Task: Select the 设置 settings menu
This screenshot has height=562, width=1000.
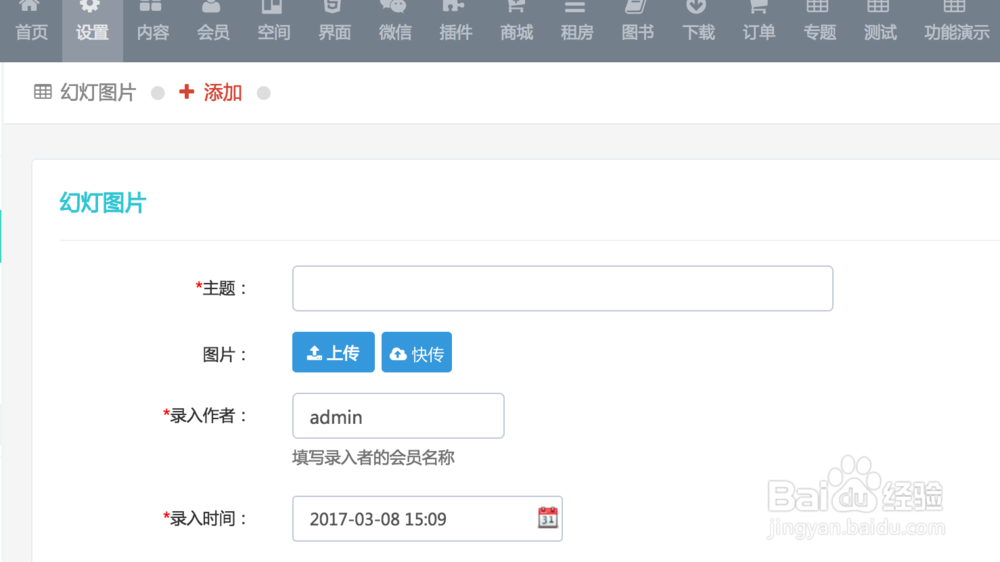Action: tap(92, 31)
